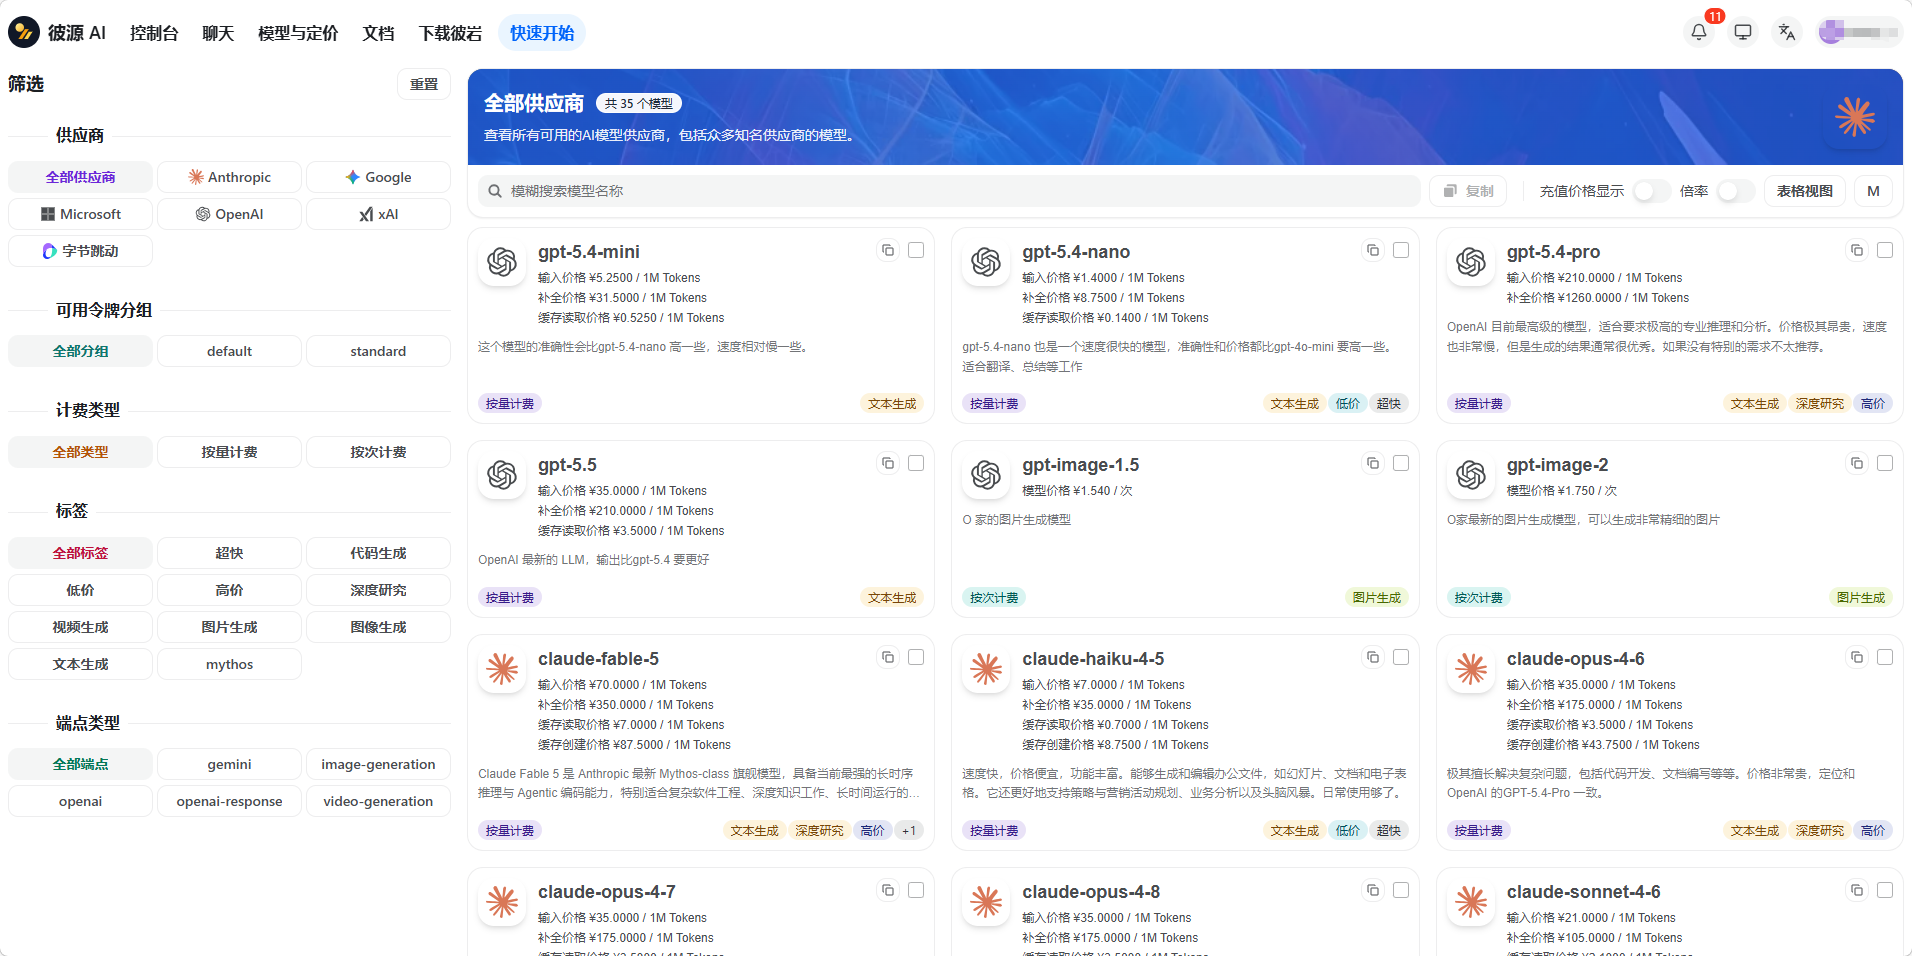This screenshot has height=956, width=1912.
Task: Copy the claude-fable-5 model name icon
Action: [x=887, y=657]
